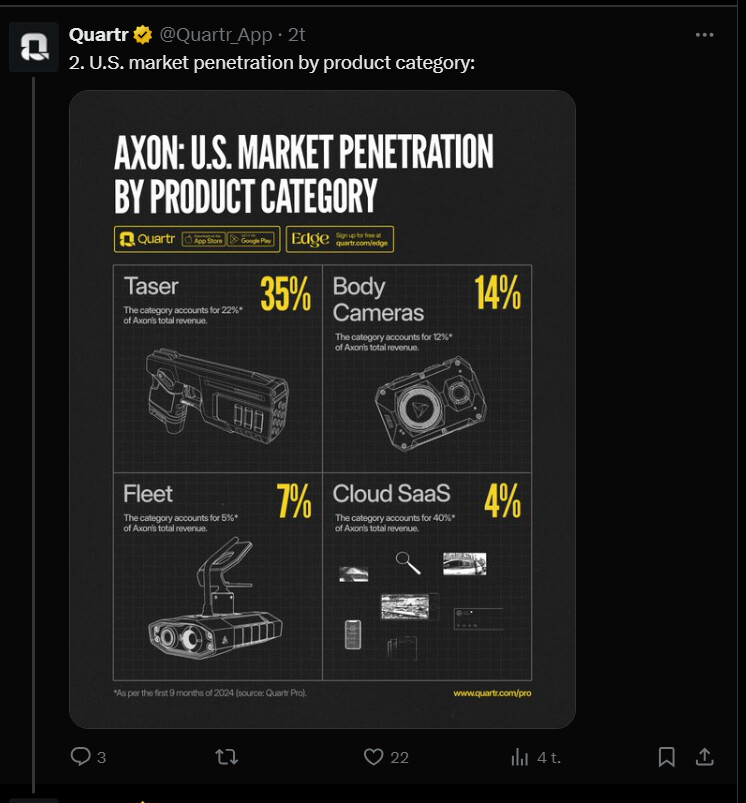Image resolution: width=746 pixels, height=803 pixels.
Task: Open the tweet view analytics icon
Action: pyautogui.click(x=520, y=757)
